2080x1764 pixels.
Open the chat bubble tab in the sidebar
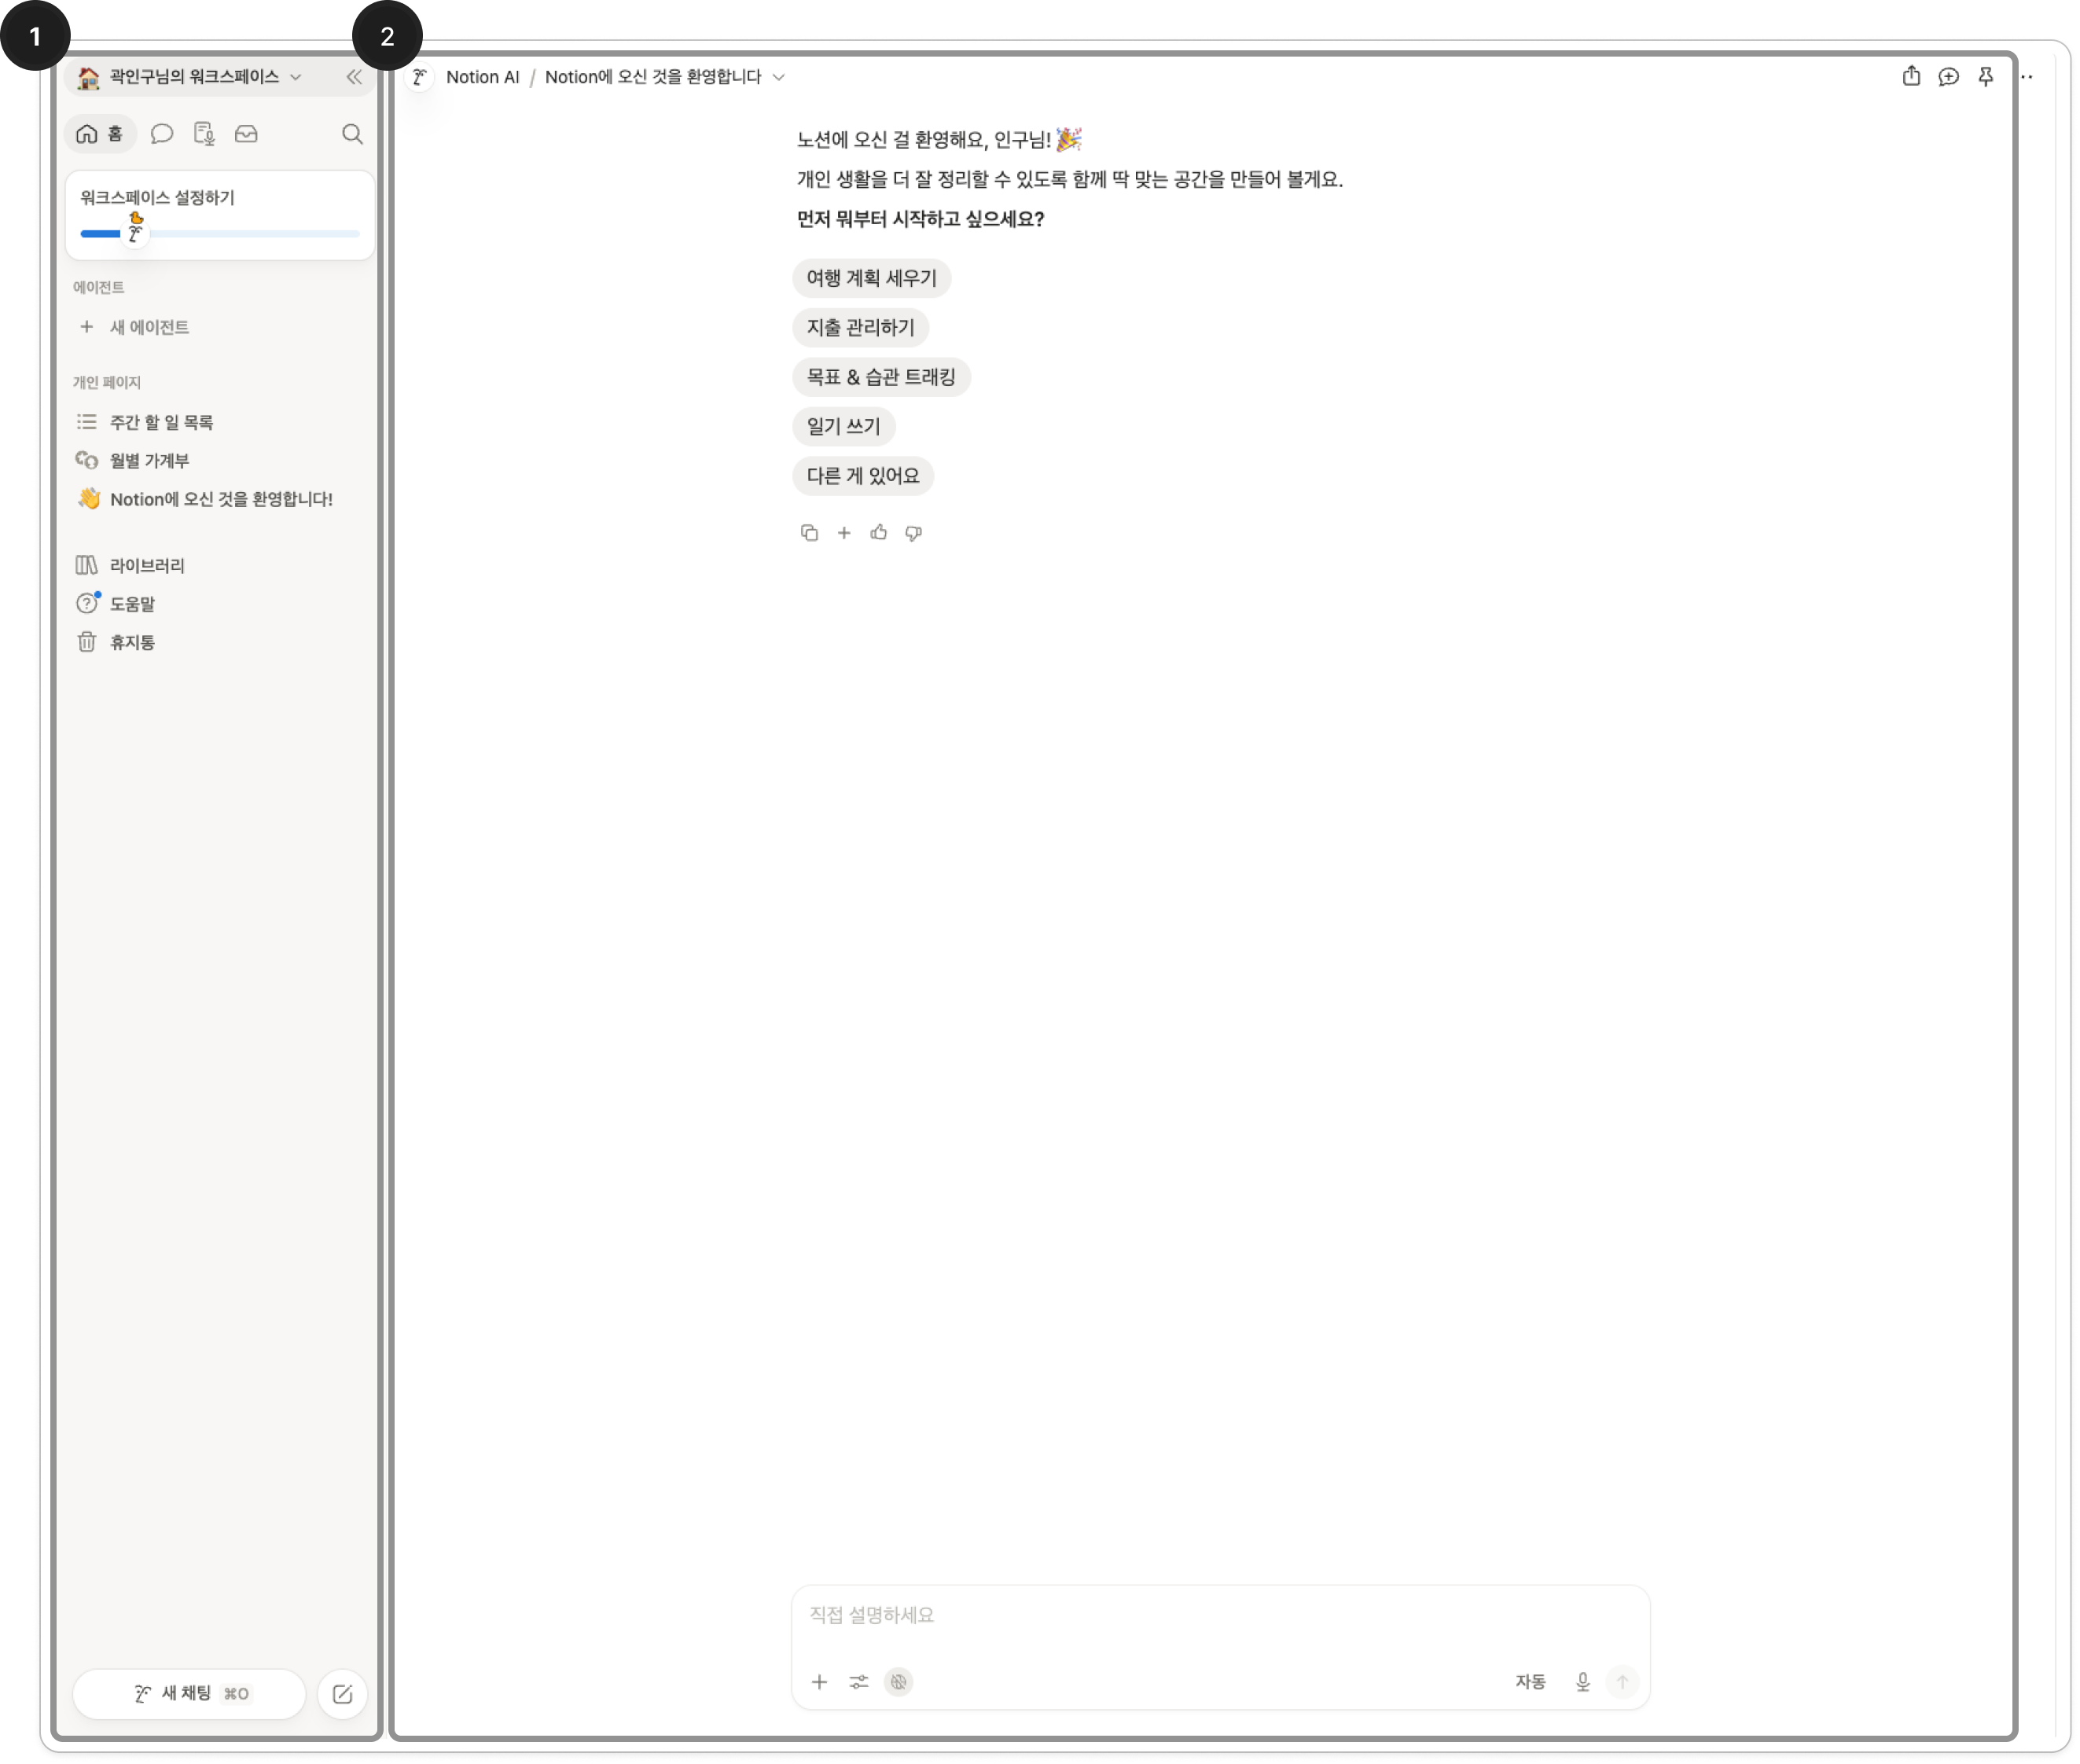[x=162, y=134]
